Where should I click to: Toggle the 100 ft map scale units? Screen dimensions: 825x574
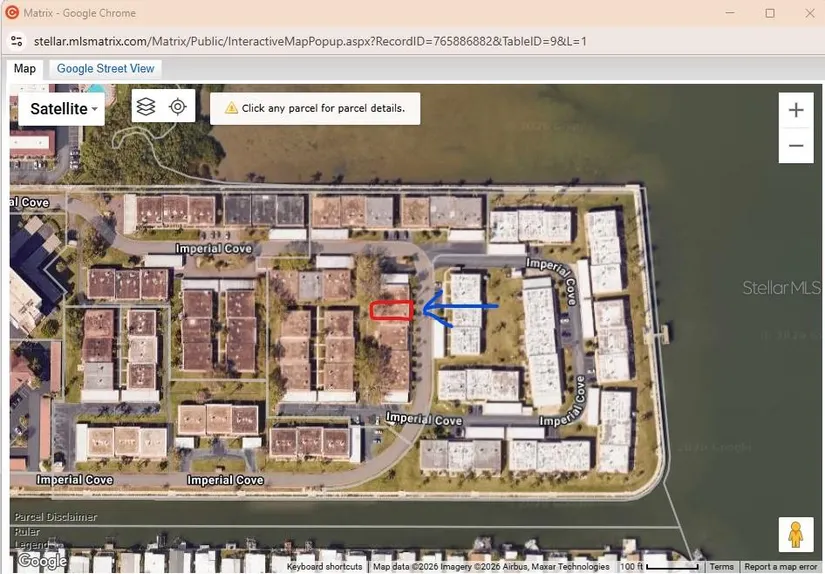[x=660, y=567]
